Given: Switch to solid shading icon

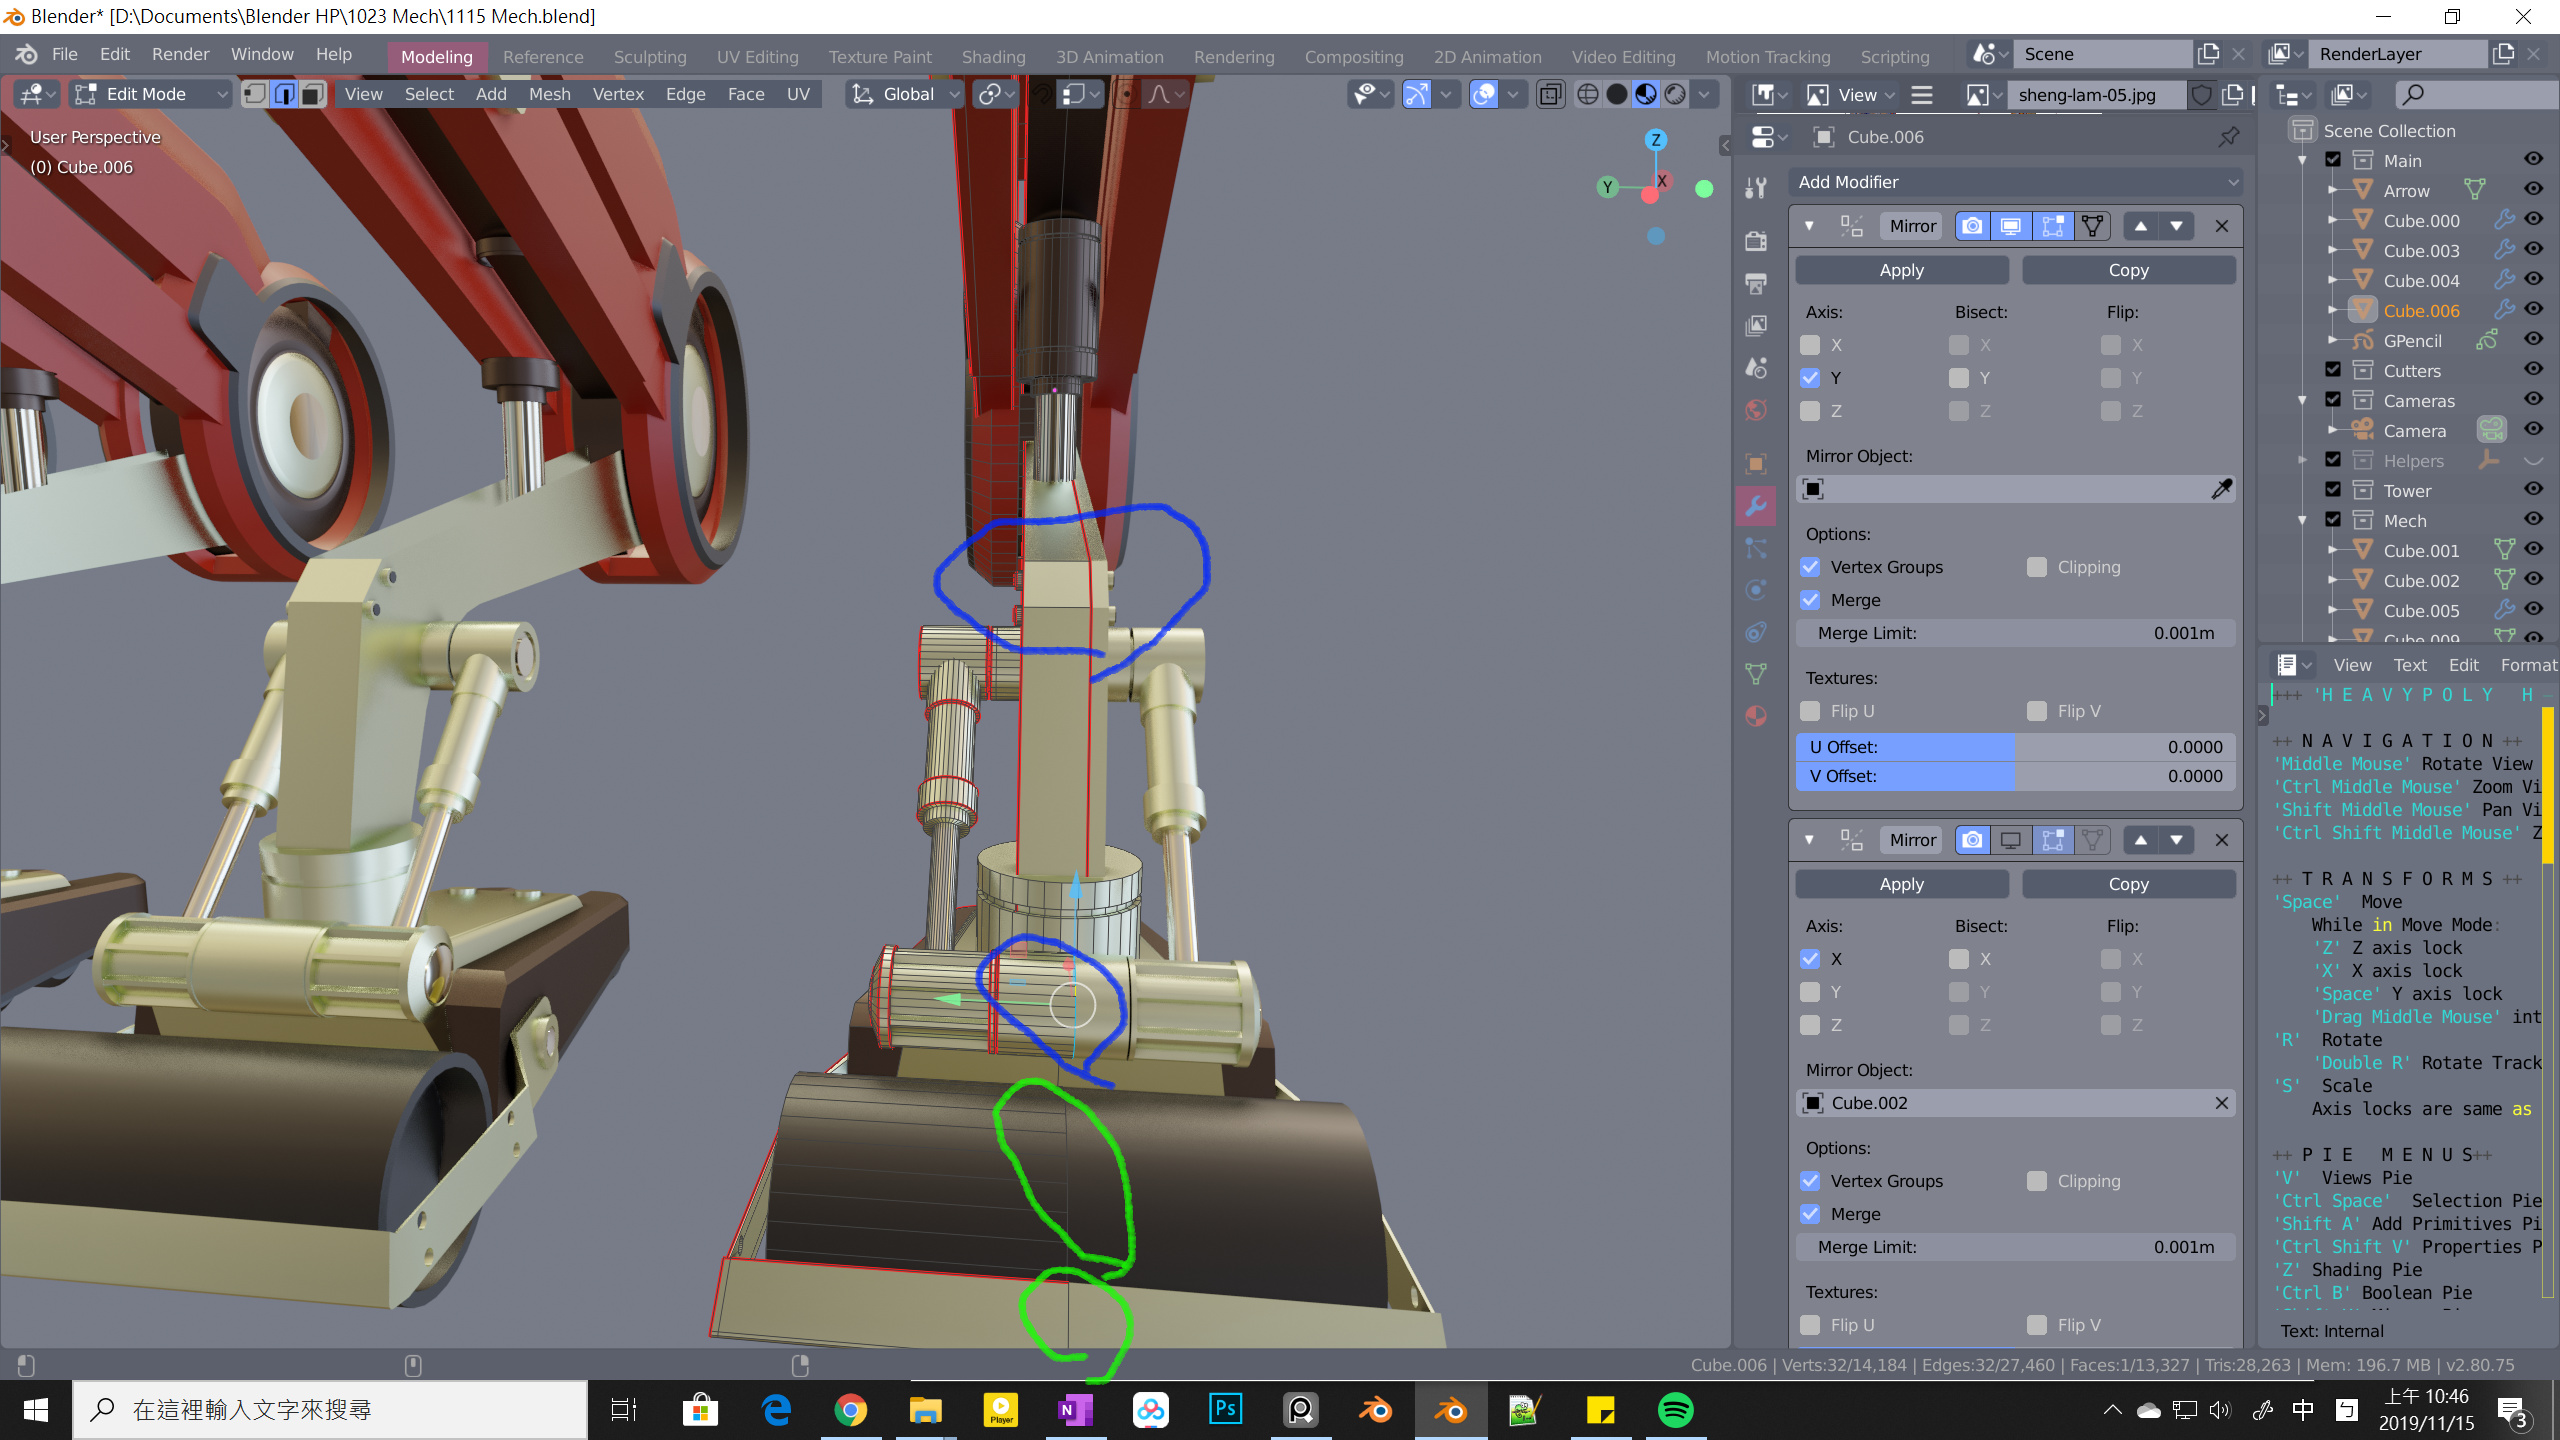Looking at the screenshot, I should [x=1616, y=94].
